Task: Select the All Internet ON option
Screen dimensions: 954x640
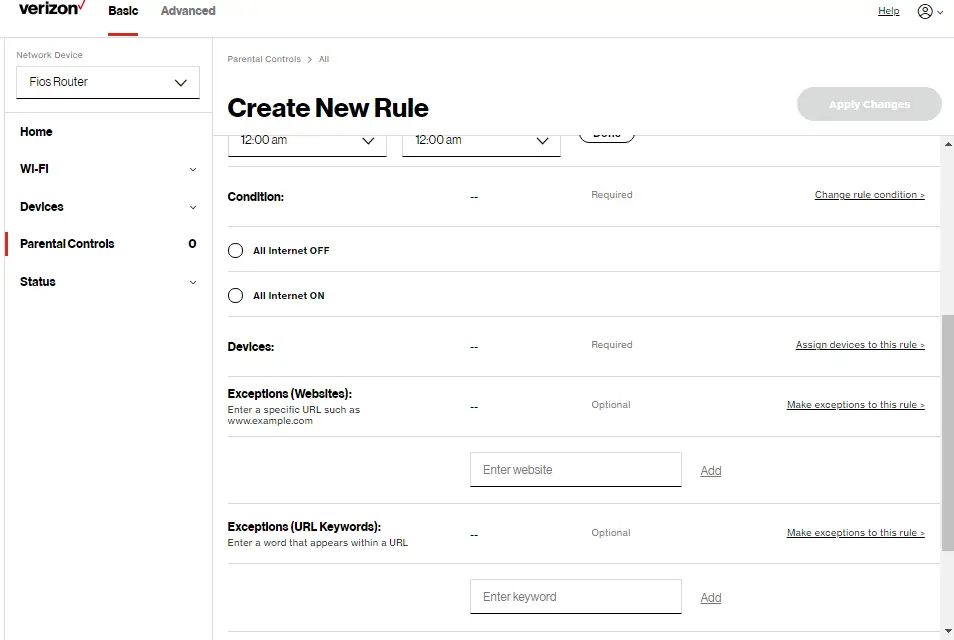Action: click(x=235, y=295)
